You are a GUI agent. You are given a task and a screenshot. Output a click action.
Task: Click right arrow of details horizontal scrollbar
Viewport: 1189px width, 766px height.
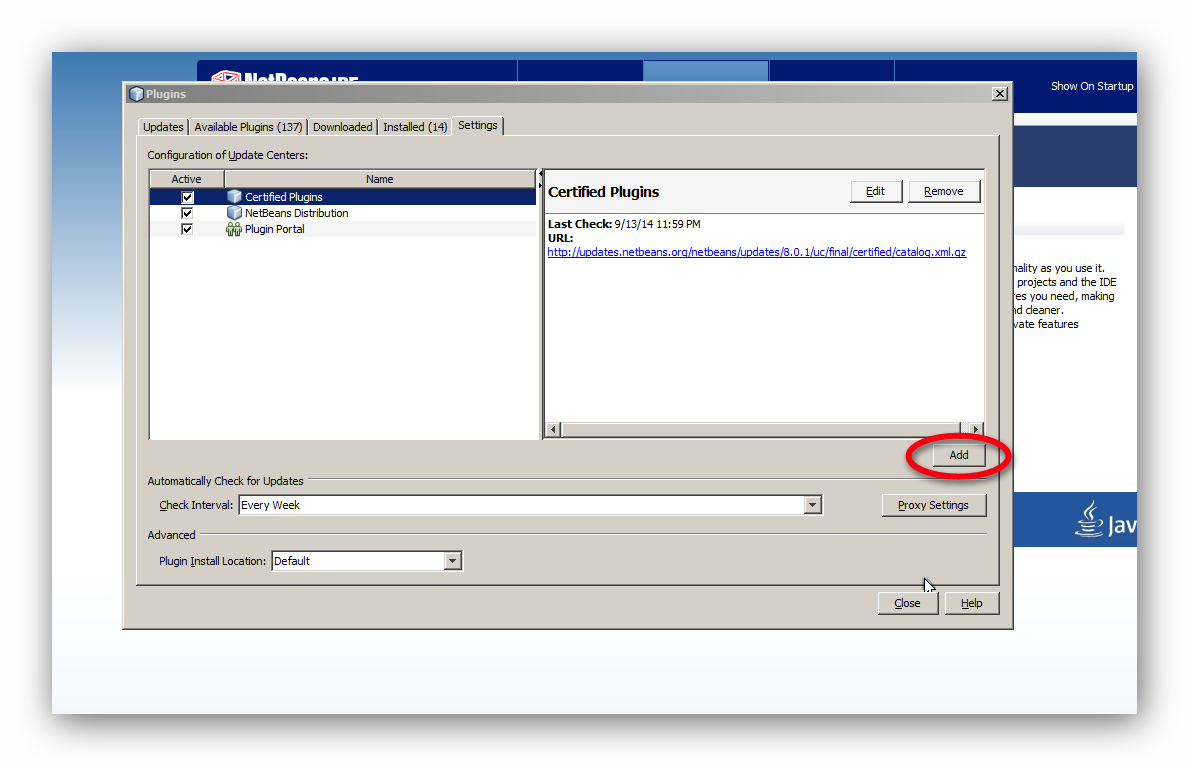coord(975,429)
